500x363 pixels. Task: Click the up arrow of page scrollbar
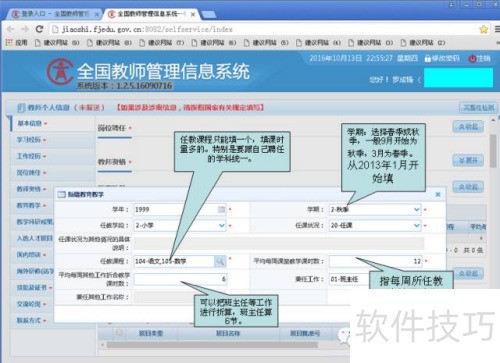point(494,120)
